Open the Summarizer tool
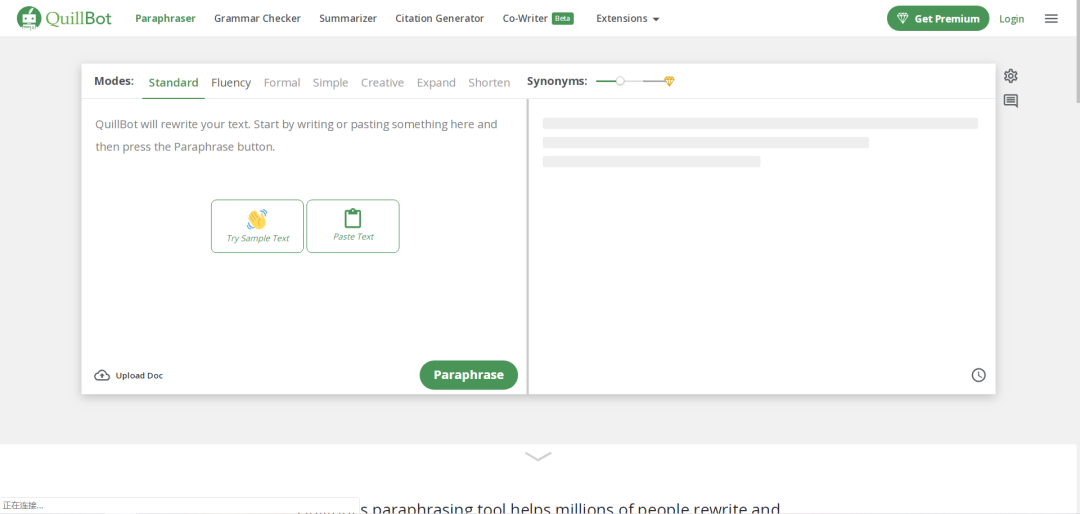Viewport: 1080px width, 514px height. pos(348,19)
